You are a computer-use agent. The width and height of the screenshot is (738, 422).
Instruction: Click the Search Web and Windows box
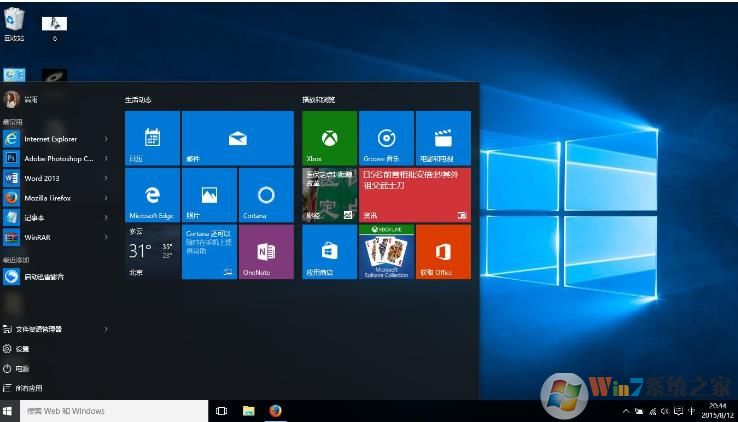[110, 411]
